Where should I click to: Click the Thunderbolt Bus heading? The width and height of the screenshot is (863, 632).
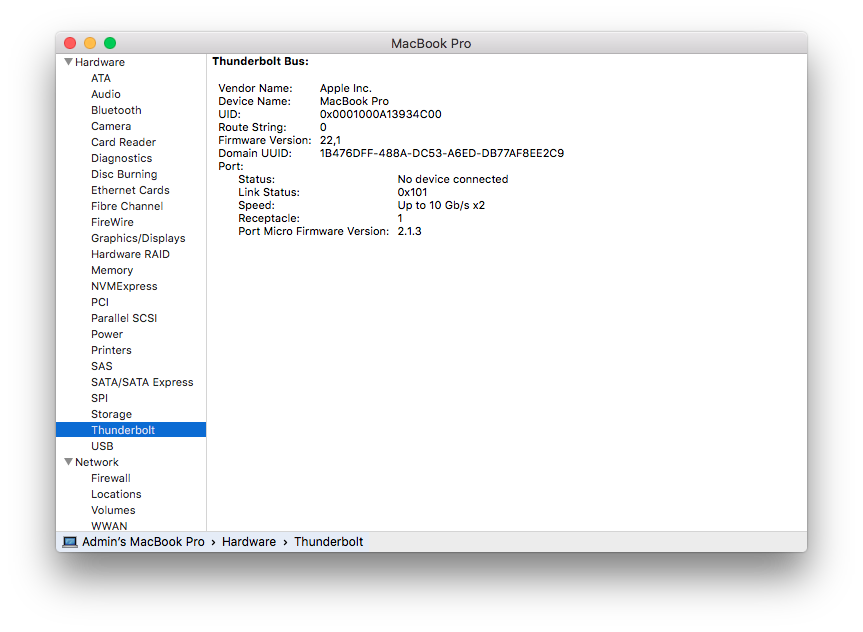pos(260,61)
